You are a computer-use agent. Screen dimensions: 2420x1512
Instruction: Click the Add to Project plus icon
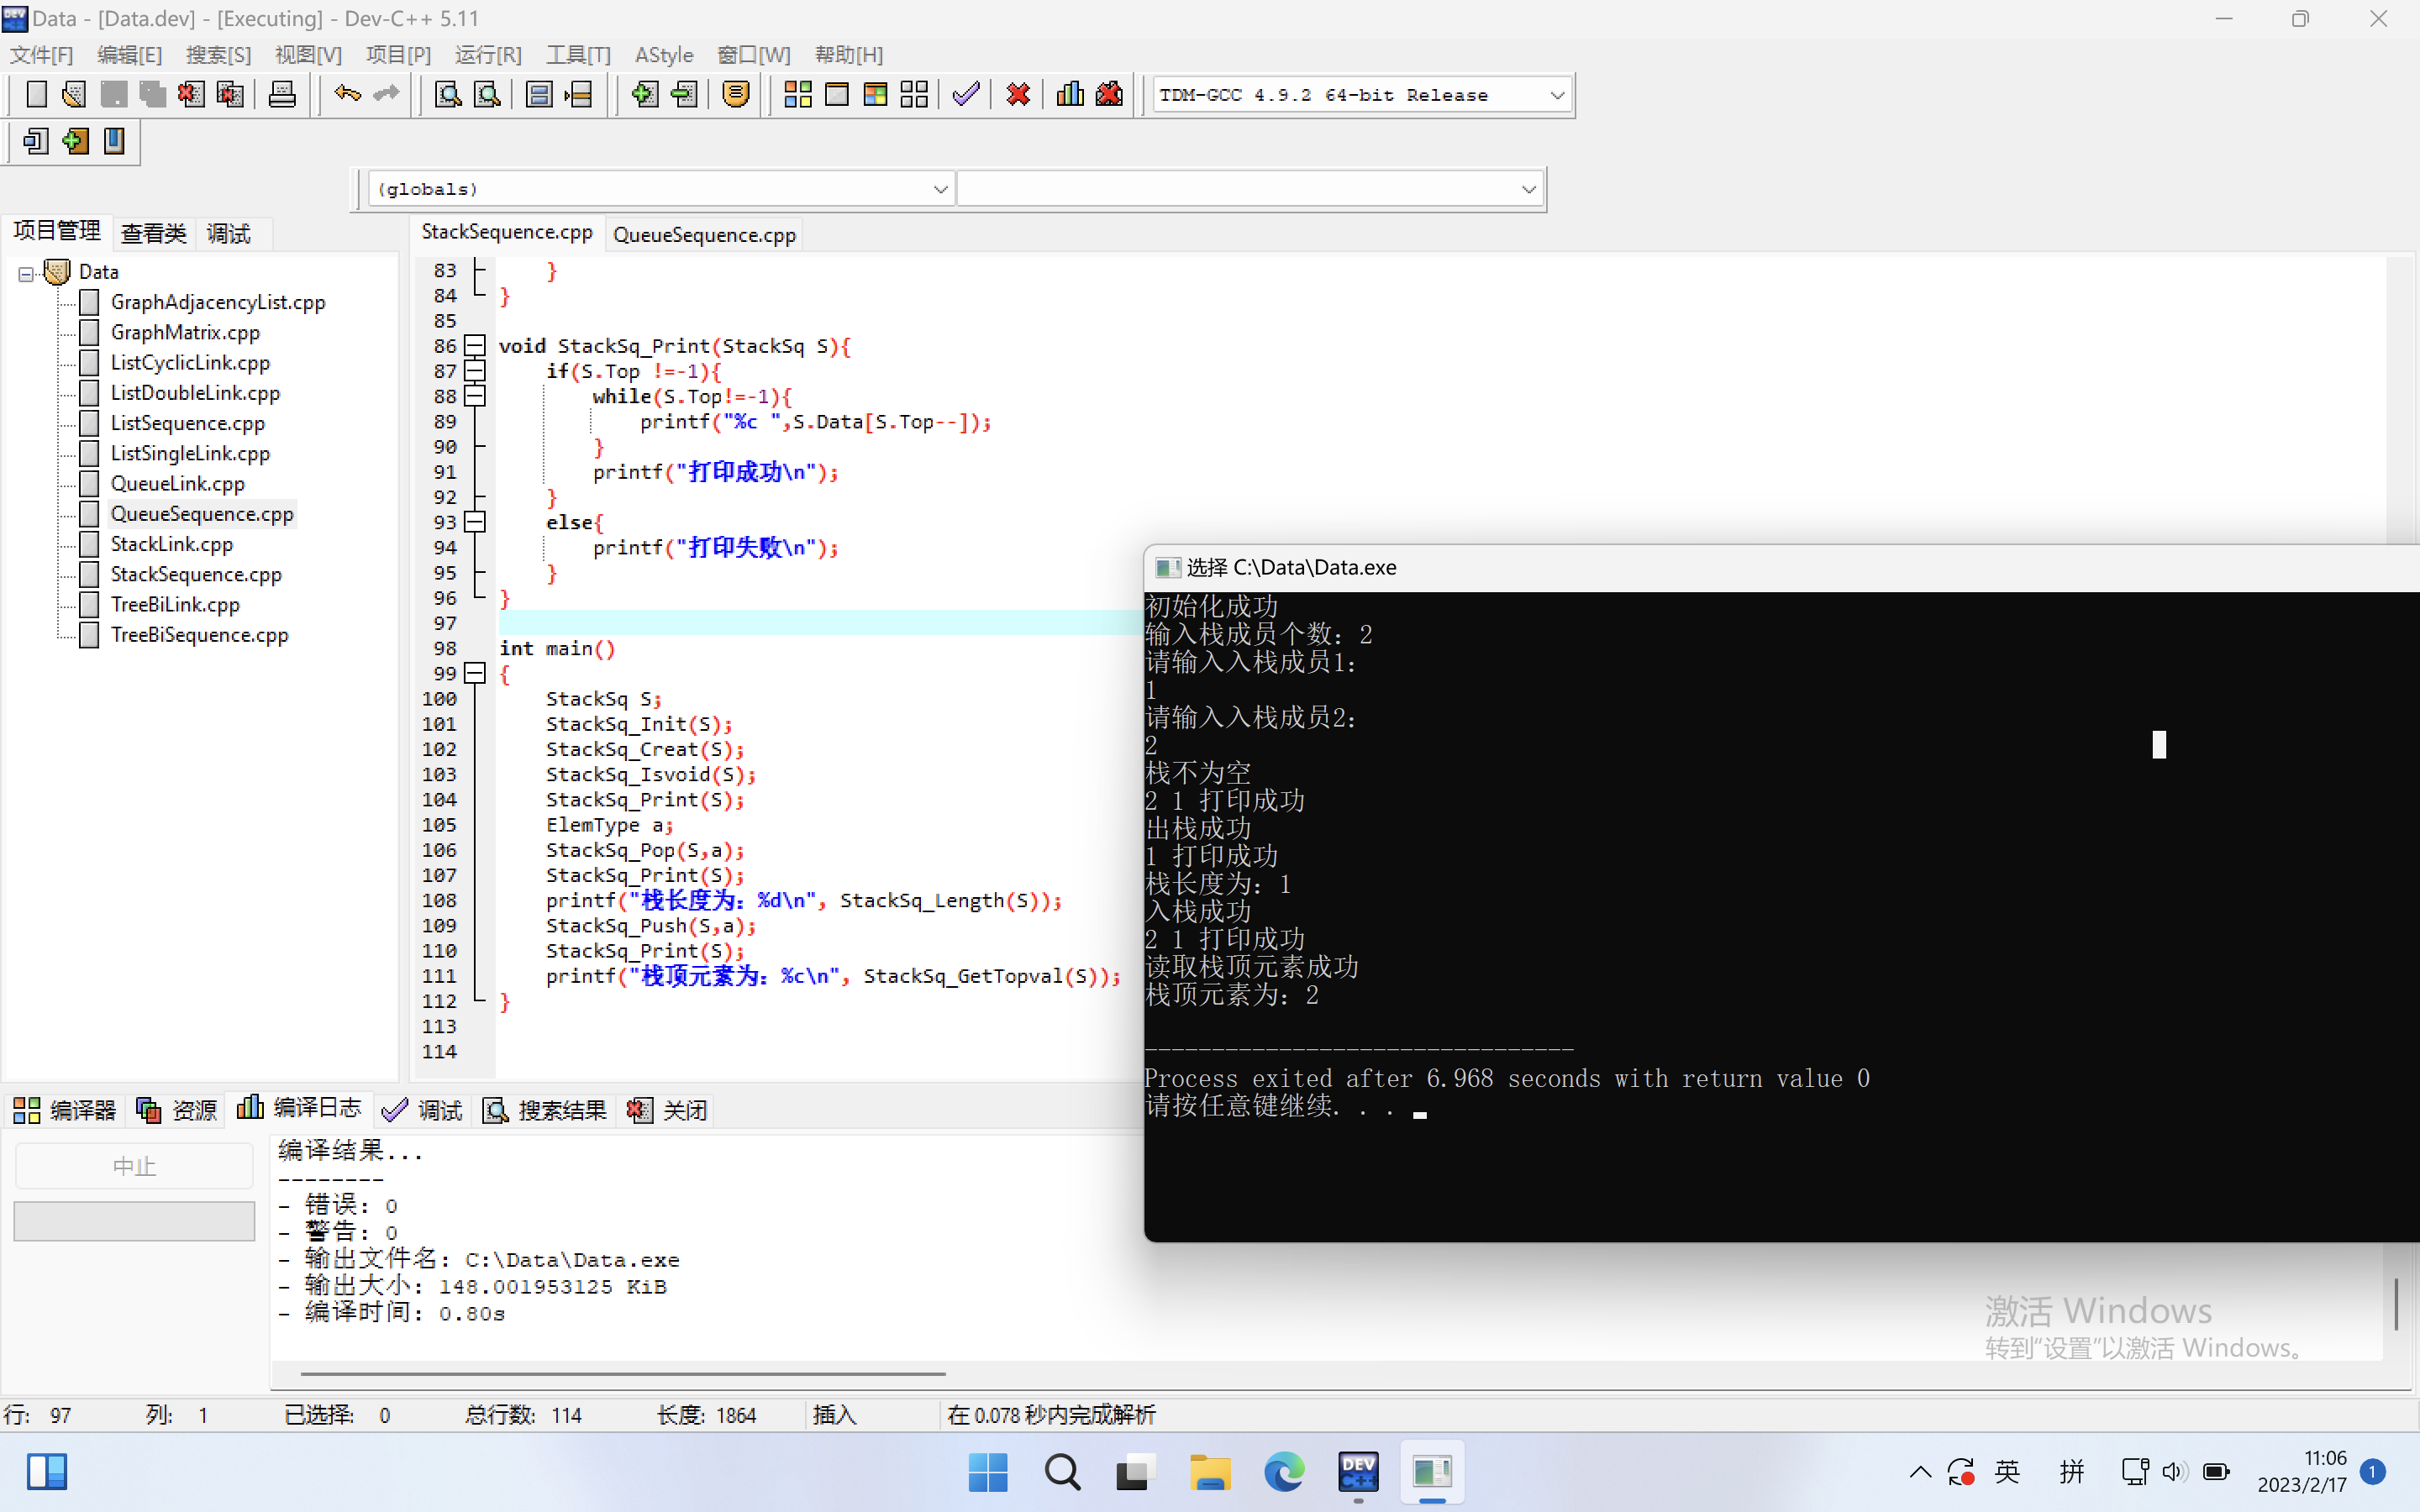pos(644,95)
